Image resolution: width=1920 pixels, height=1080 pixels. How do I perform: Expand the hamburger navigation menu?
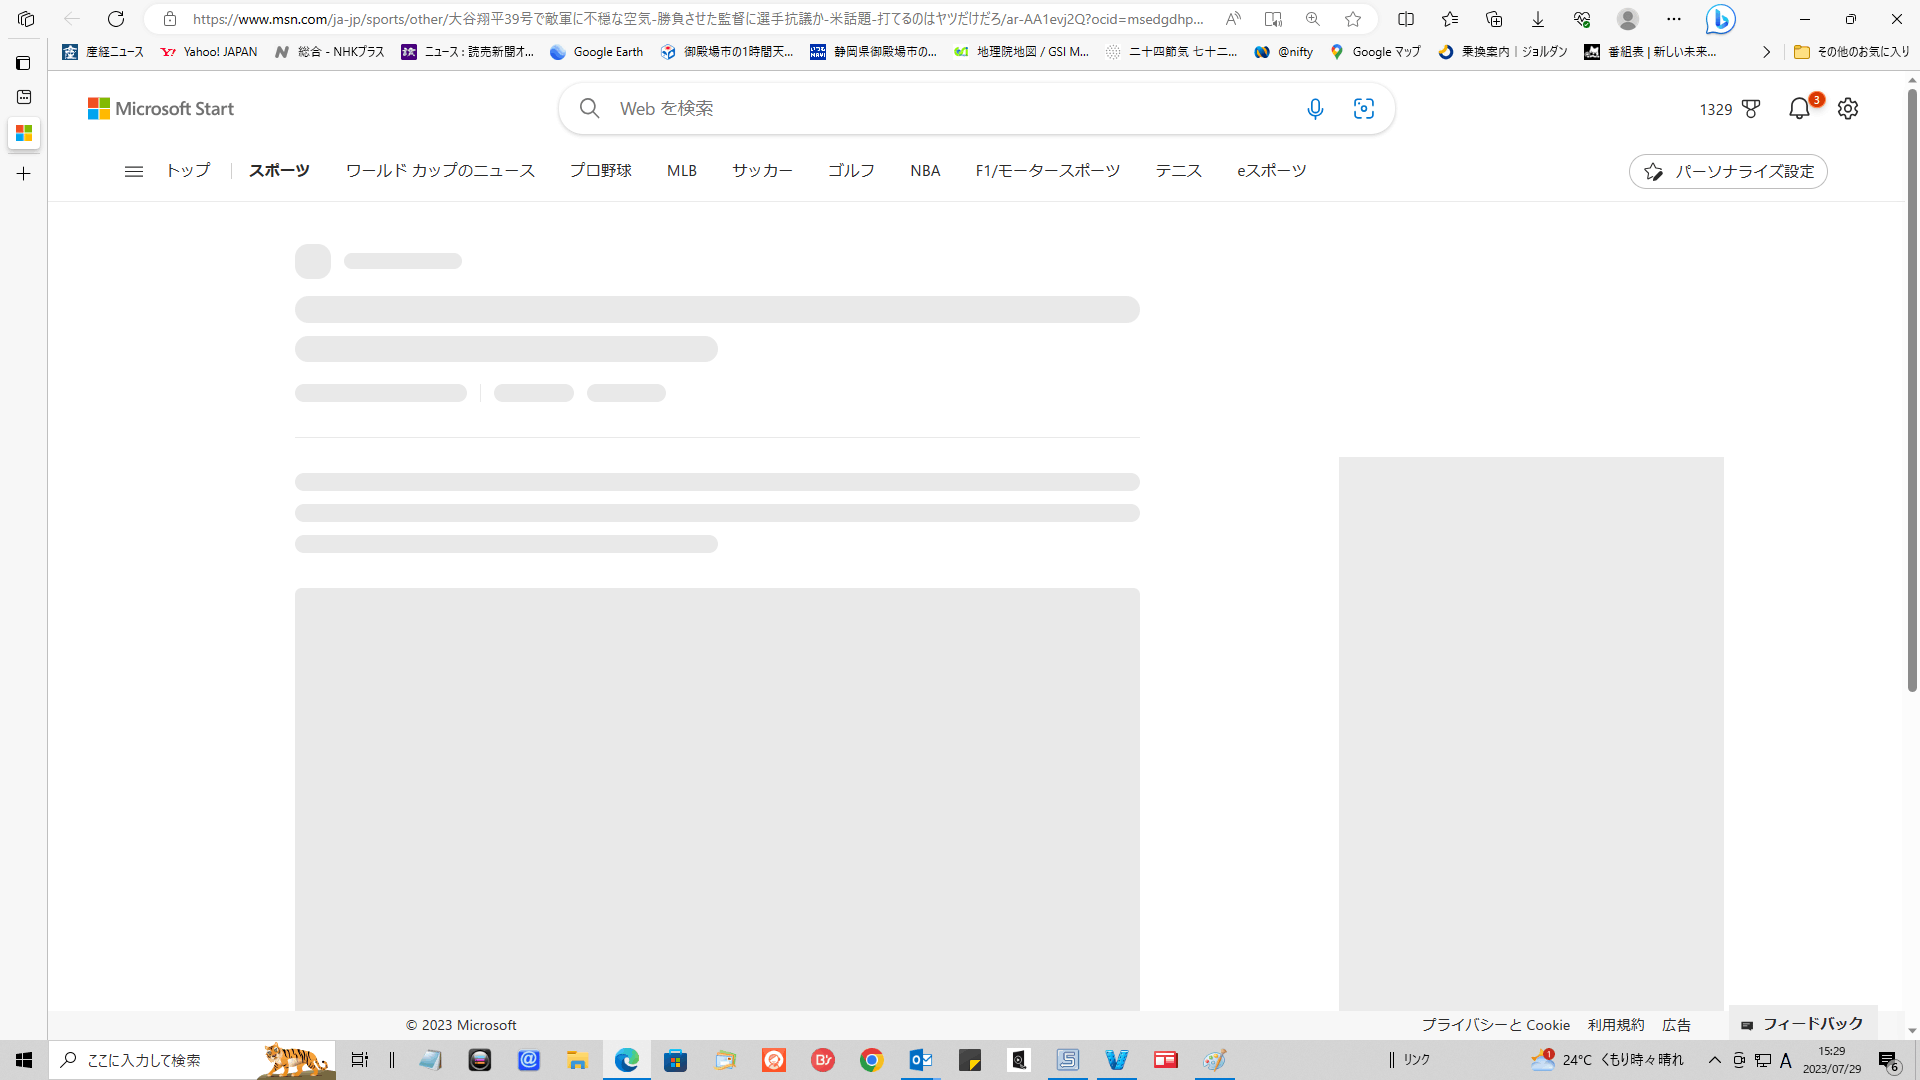pyautogui.click(x=133, y=171)
